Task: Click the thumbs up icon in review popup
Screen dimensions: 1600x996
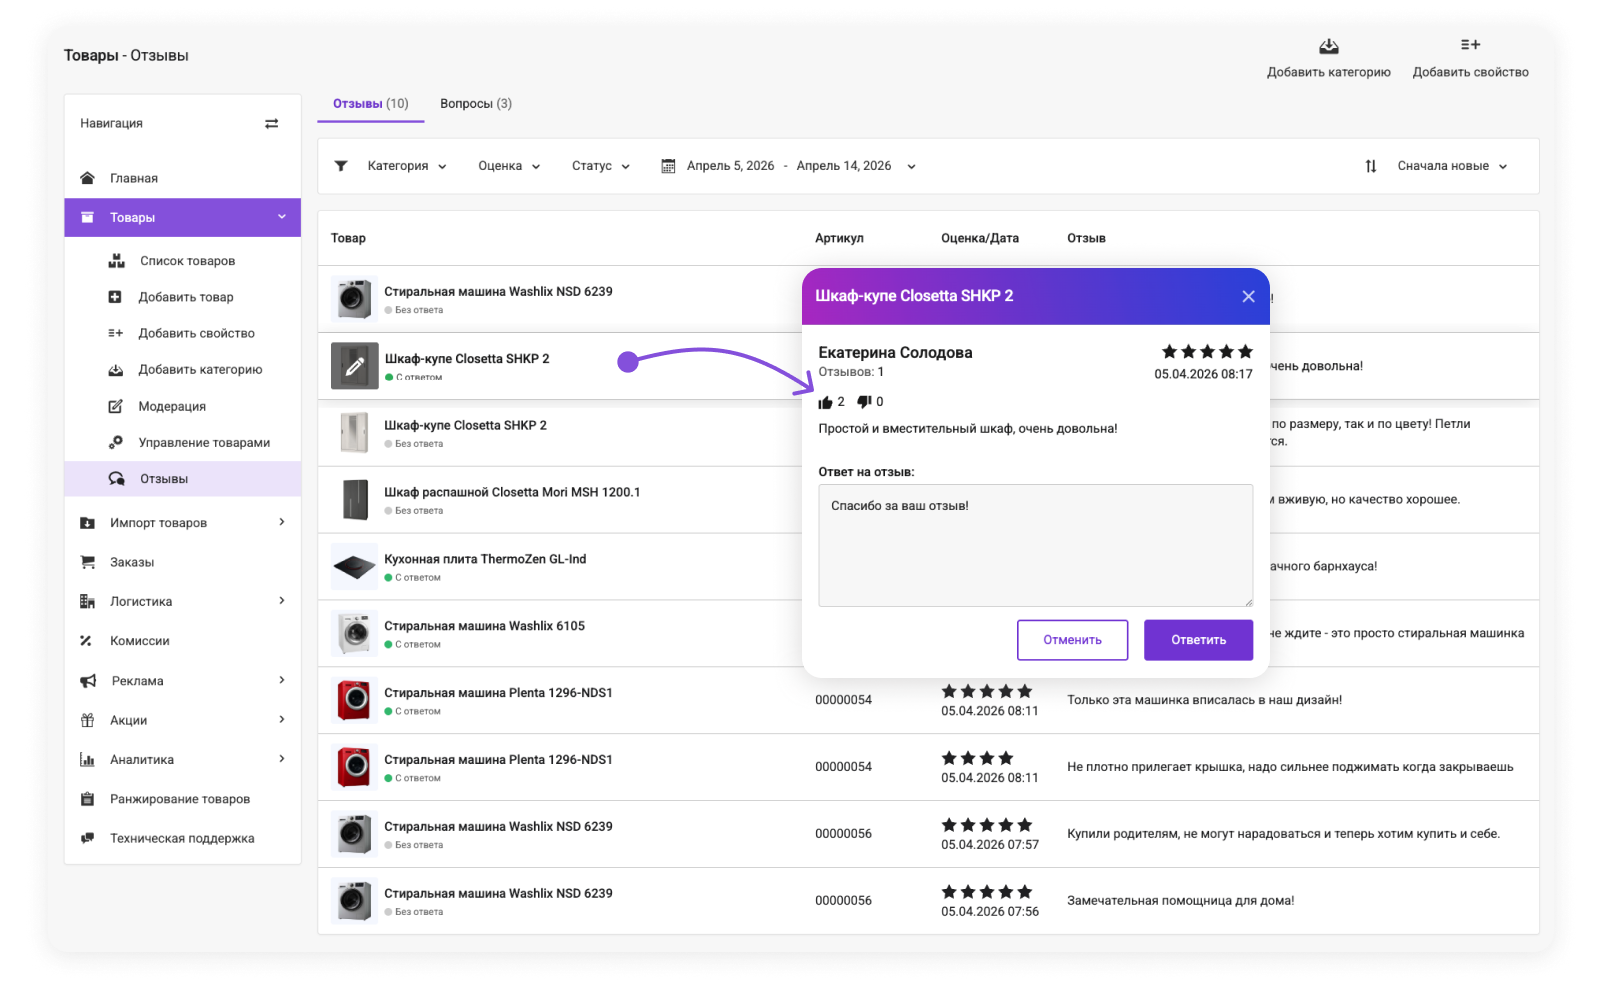Action: coord(825,402)
